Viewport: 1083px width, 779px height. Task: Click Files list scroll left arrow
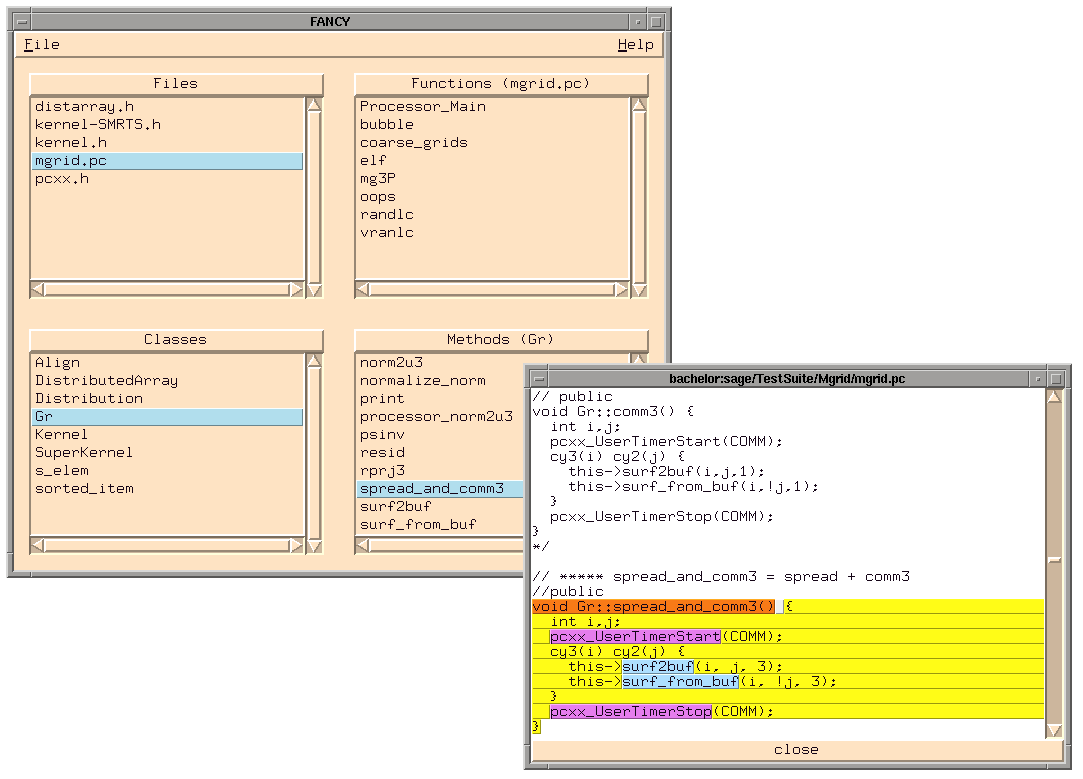click(x=38, y=289)
